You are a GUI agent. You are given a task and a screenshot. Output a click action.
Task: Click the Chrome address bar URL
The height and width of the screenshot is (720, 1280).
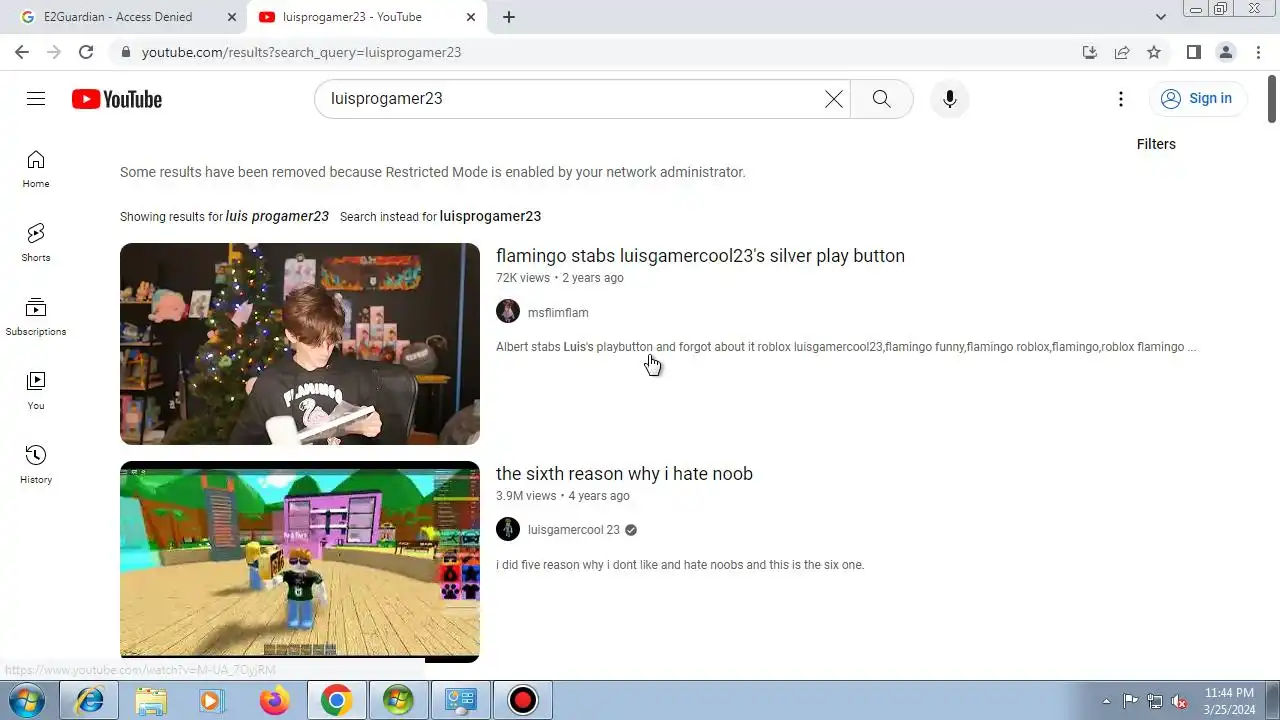(x=301, y=52)
